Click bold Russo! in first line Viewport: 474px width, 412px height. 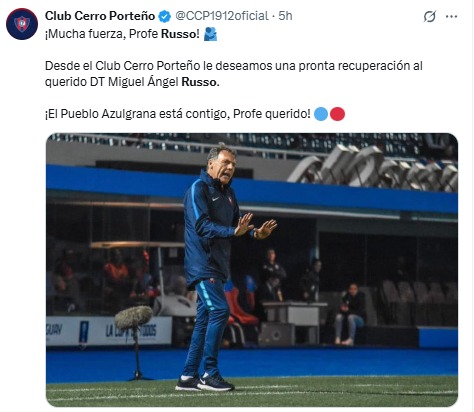(180, 34)
